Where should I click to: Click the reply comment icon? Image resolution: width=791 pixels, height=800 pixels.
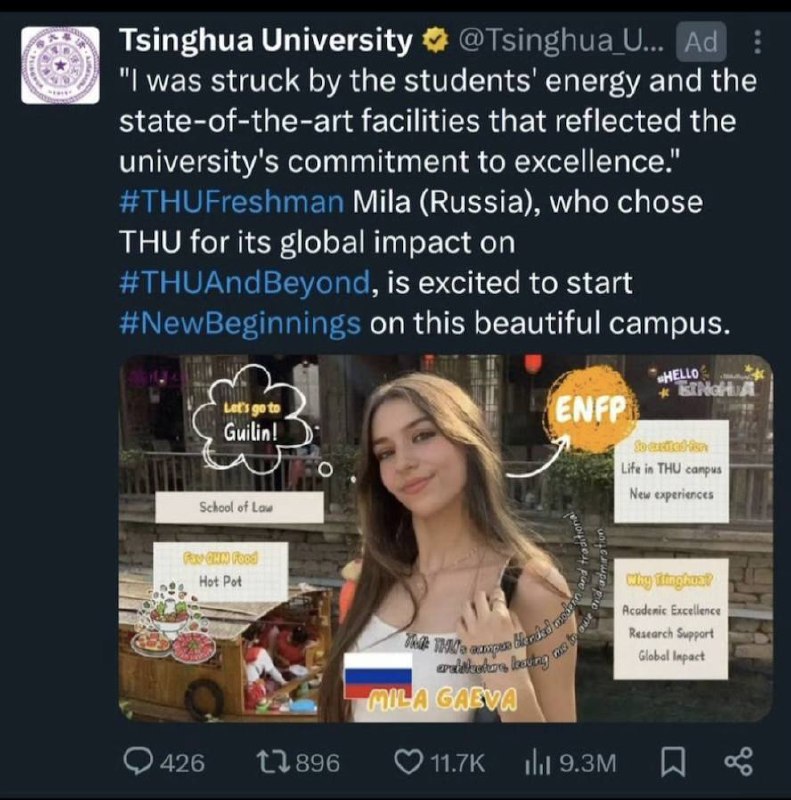click(x=139, y=763)
